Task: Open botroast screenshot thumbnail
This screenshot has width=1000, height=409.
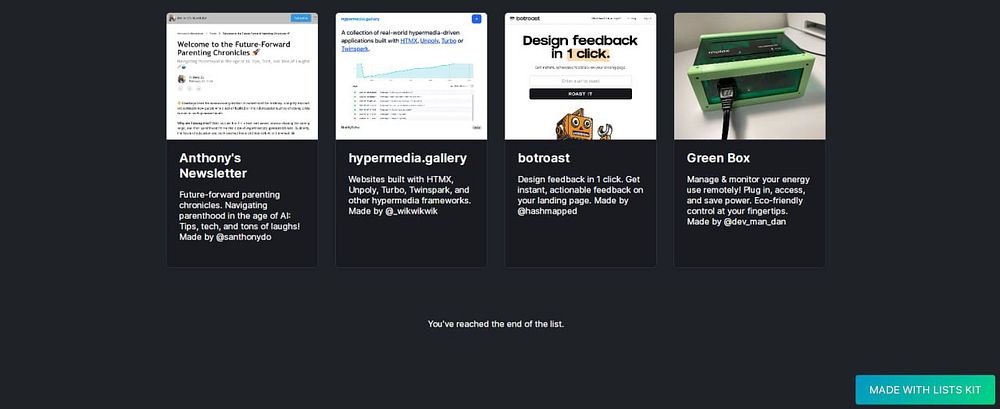Action: tap(580, 76)
